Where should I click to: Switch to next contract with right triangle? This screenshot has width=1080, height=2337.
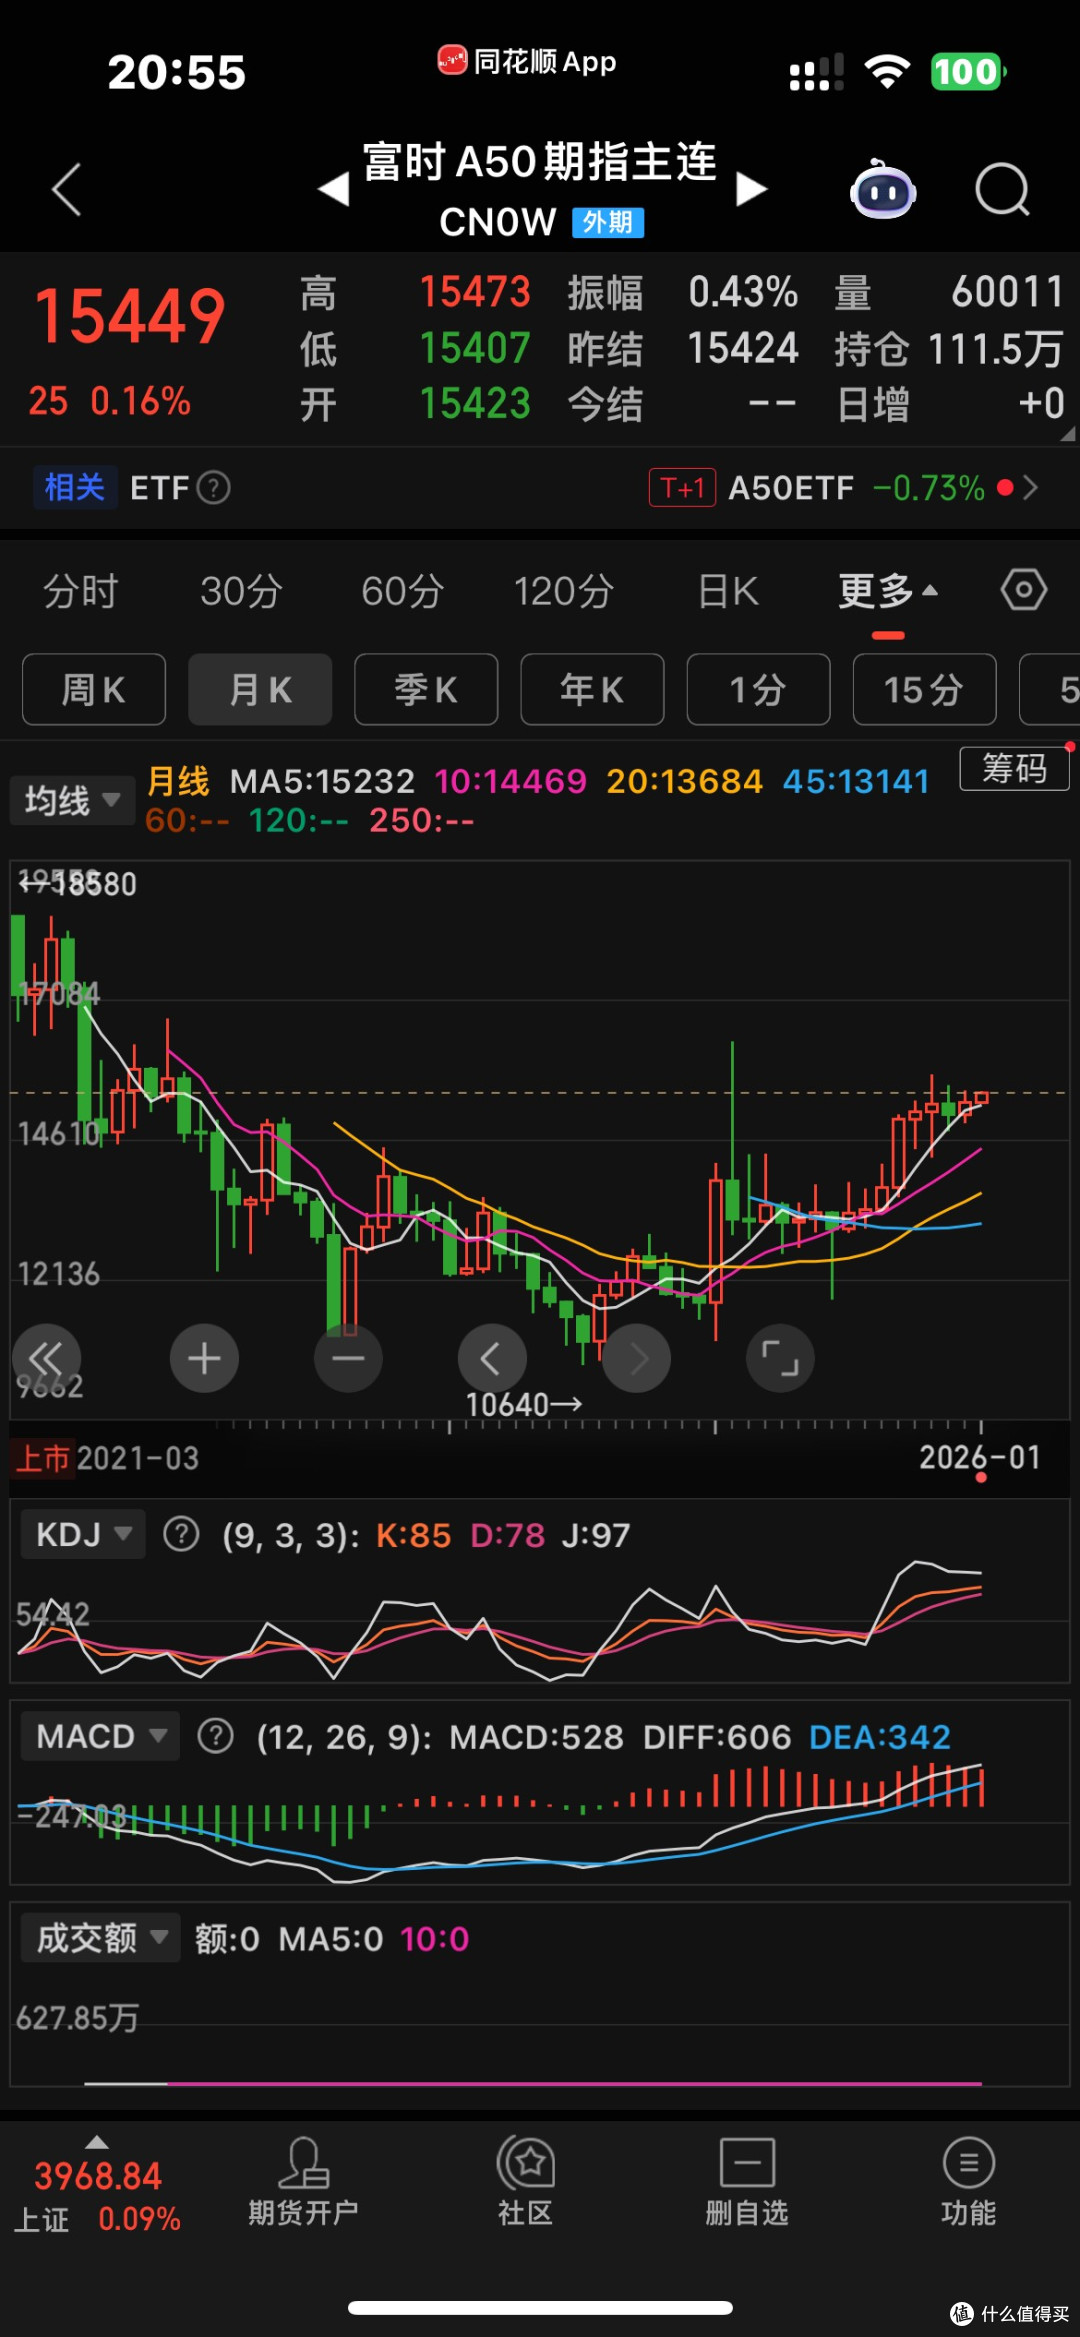click(x=751, y=189)
